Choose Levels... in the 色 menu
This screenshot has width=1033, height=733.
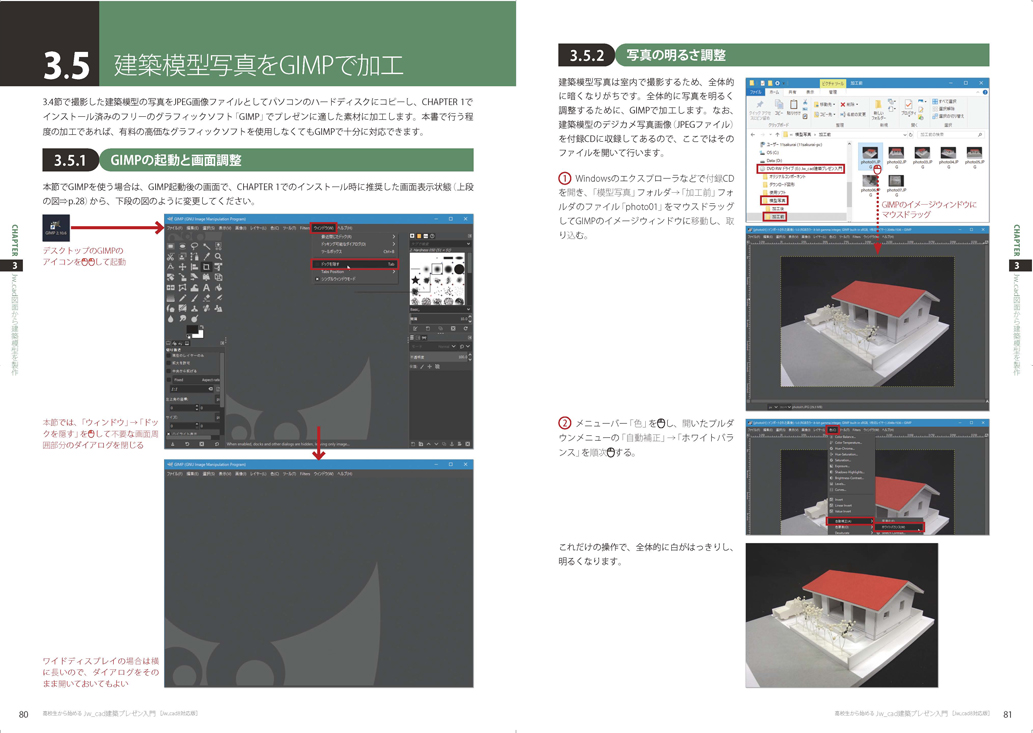840,484
